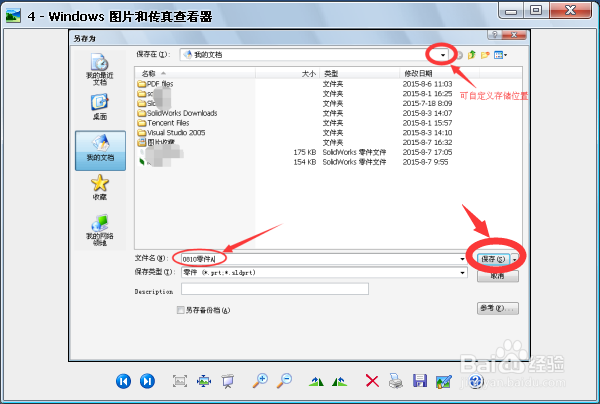
Task: Expand 文件名 dropdown arrow
Action: (462, 259)
